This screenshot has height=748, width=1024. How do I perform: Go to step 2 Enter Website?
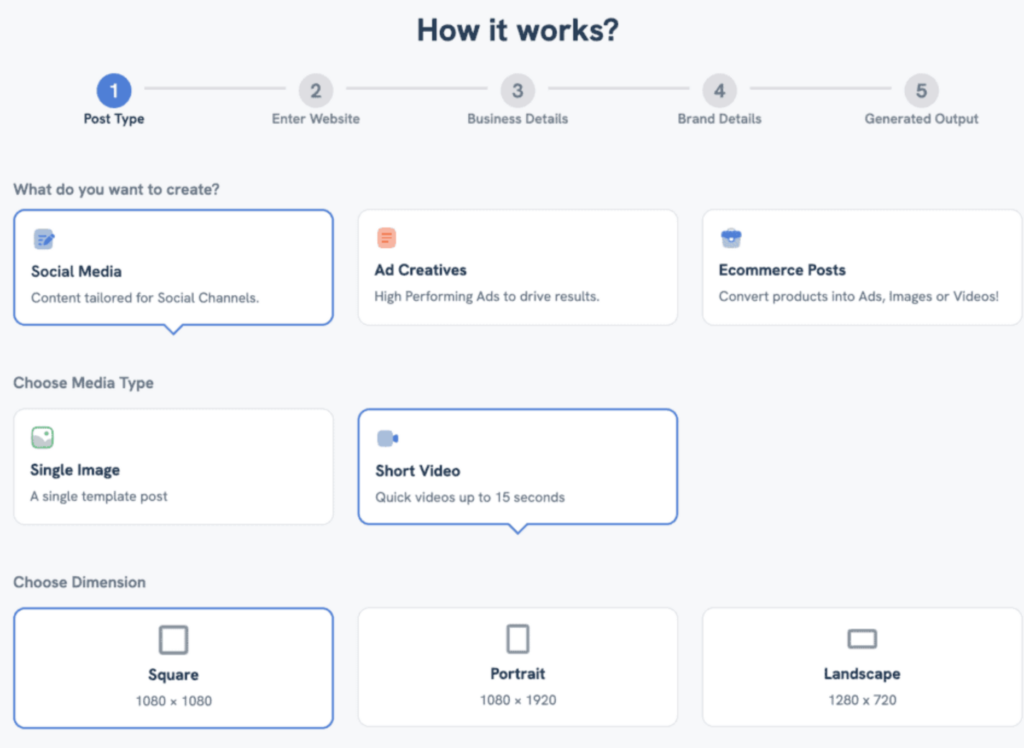pyautogui.click(x=315, y=92)
